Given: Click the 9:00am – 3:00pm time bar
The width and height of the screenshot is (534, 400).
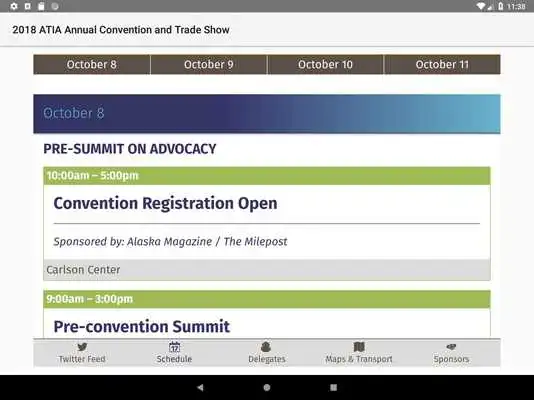Looking at the screenshot, I should tap(267, 299).
